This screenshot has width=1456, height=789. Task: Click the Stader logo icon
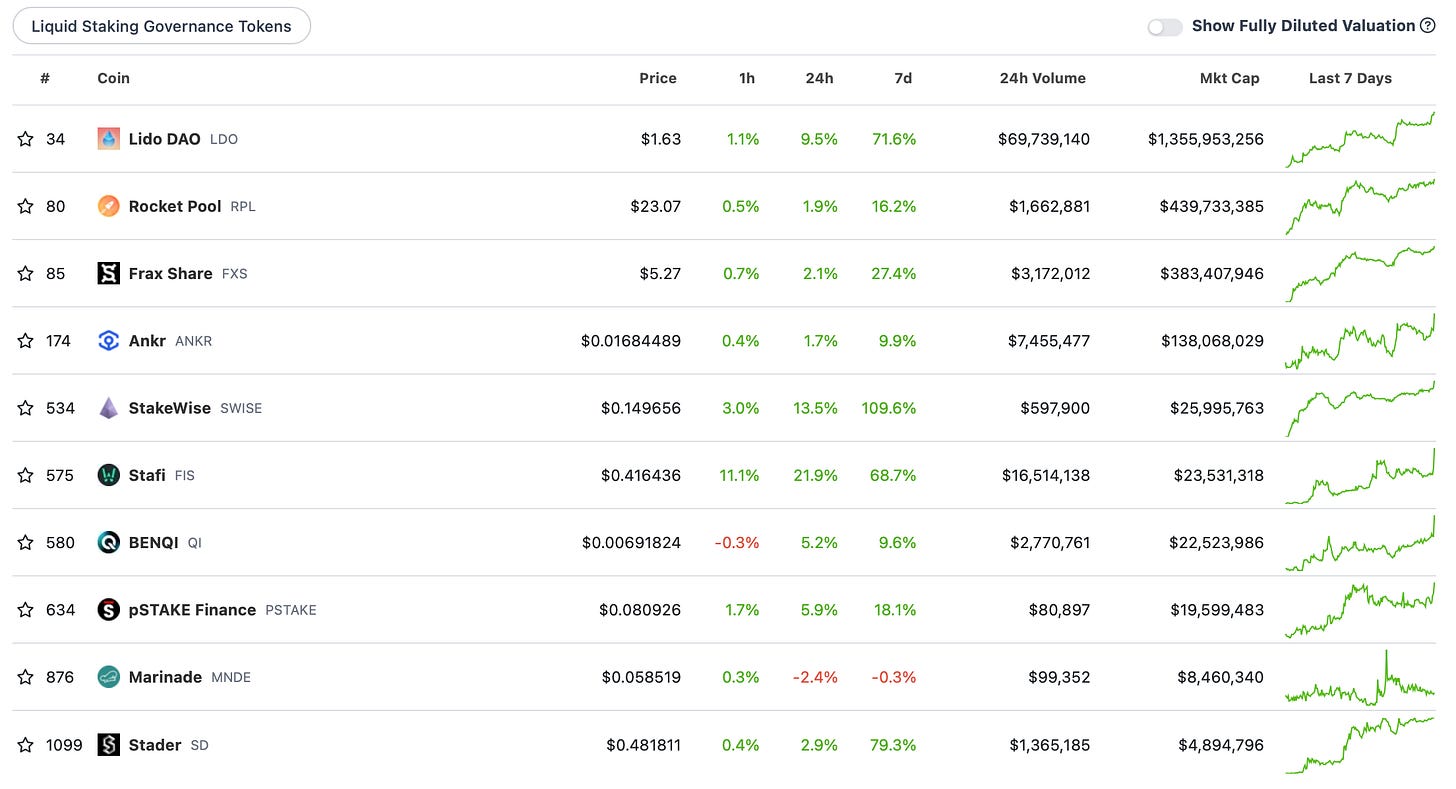click(x=109, y=745)
